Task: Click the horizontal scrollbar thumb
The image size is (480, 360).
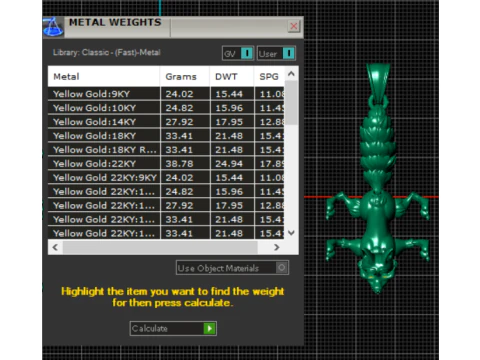Action: tap(160, 247)
